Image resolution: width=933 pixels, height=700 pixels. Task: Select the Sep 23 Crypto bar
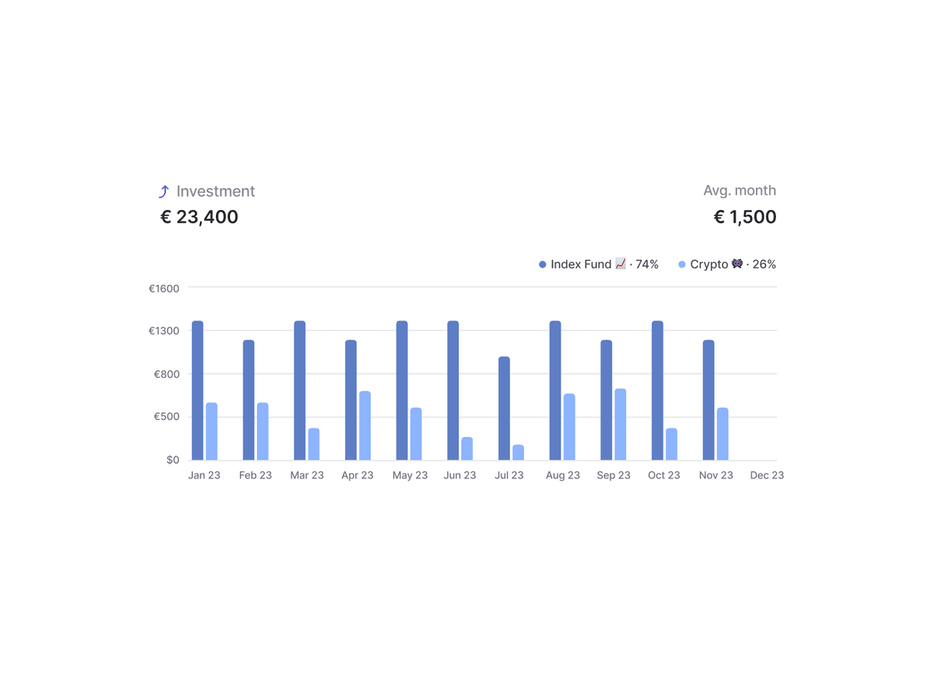(x=620, y=425)
